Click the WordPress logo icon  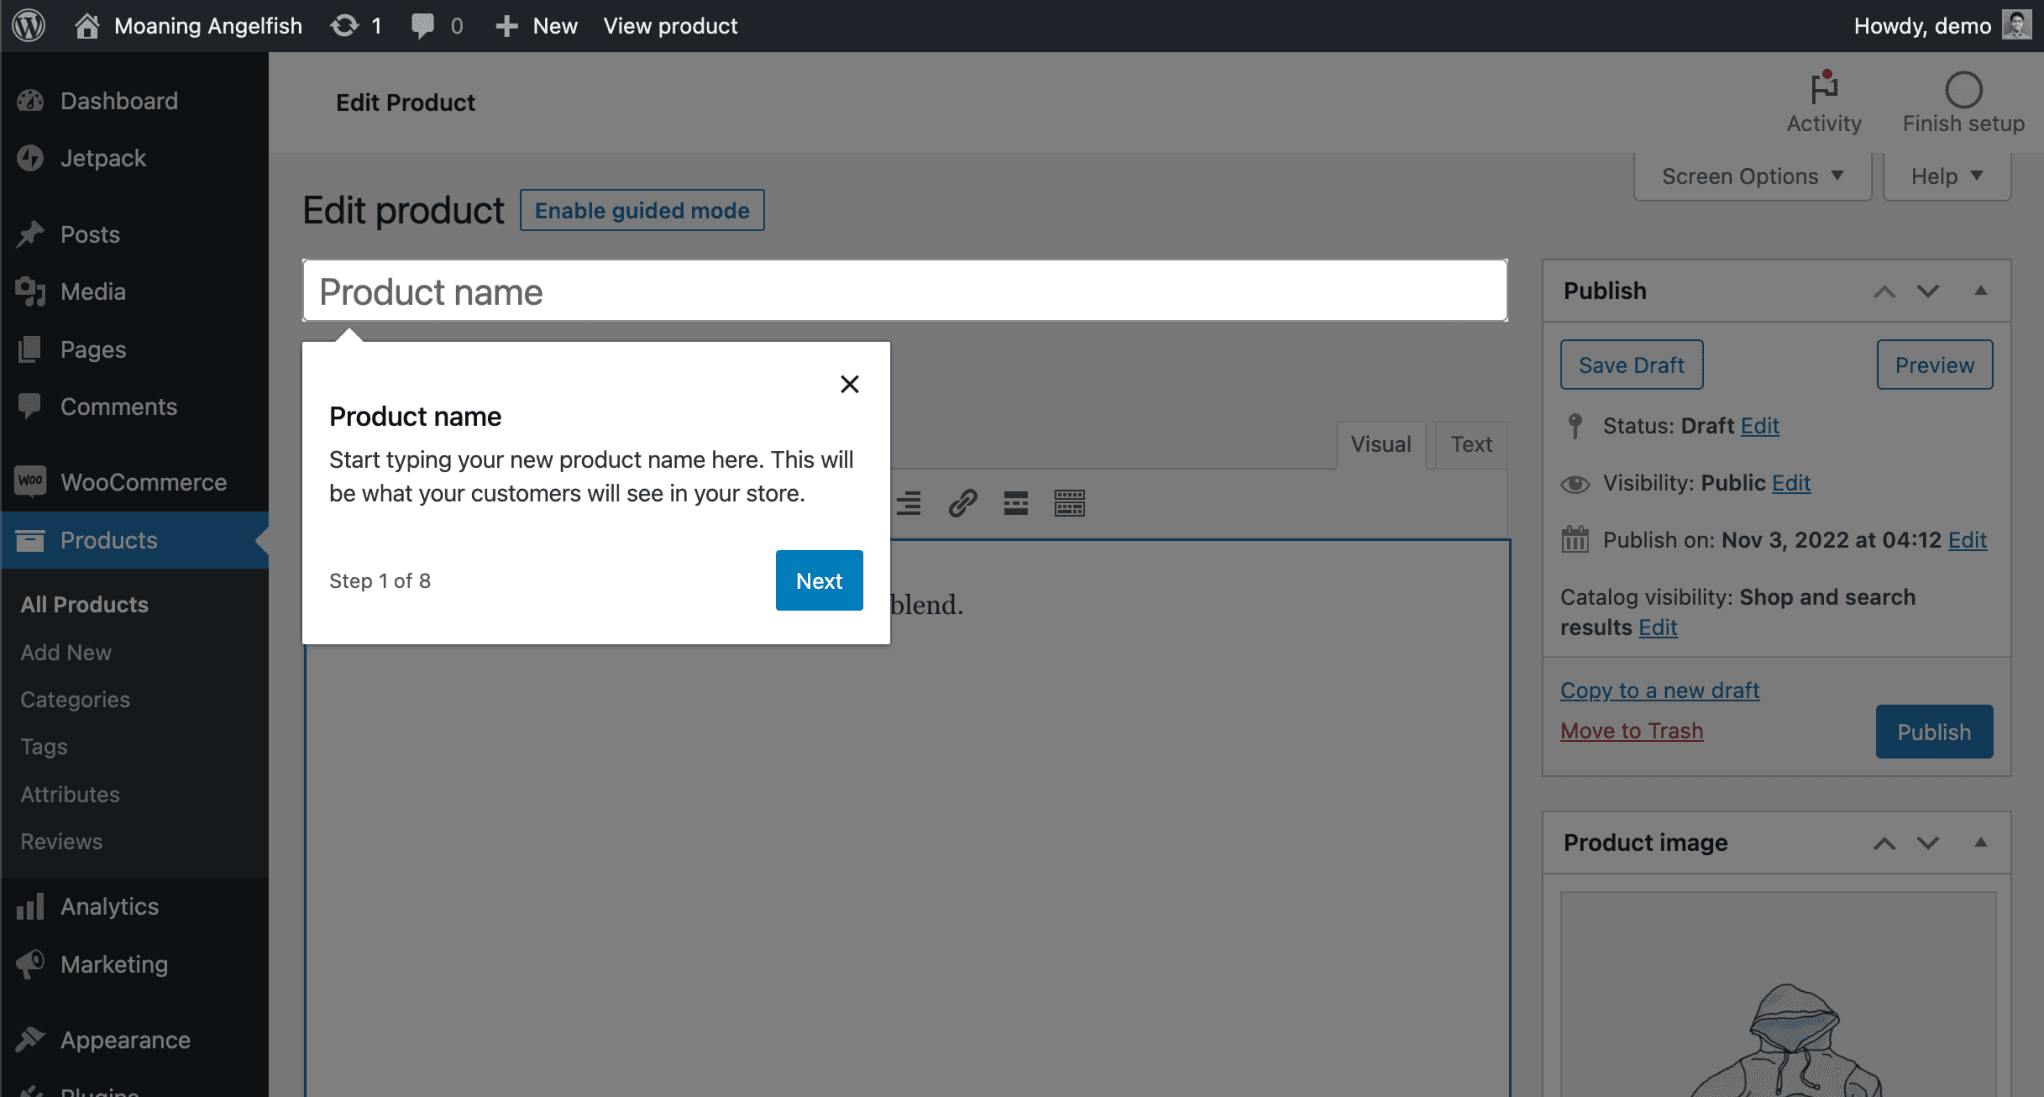click(29, 25)
